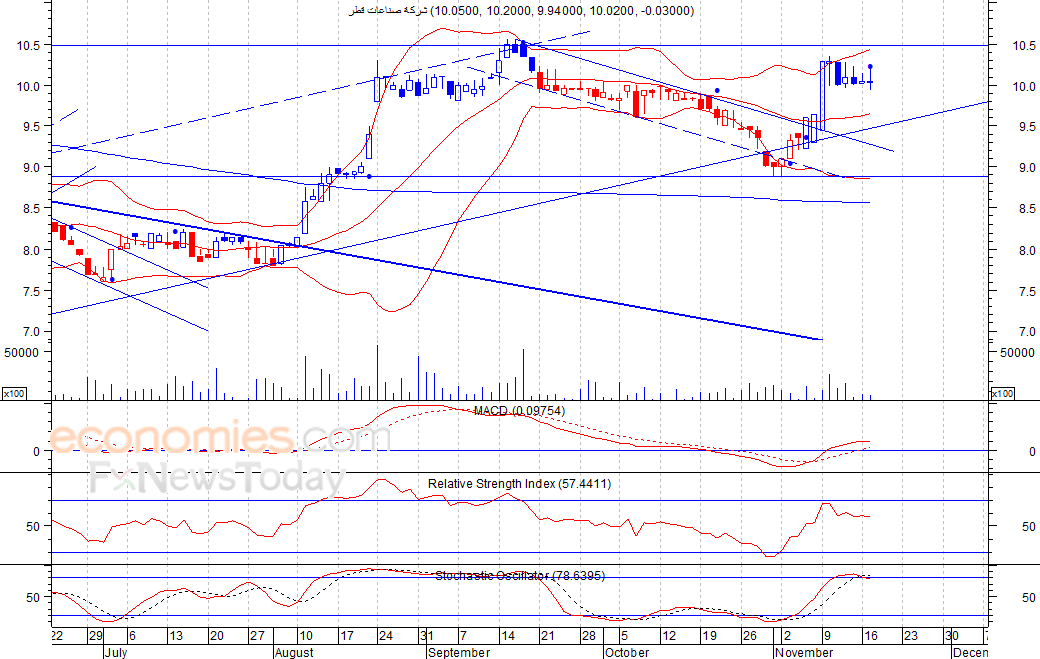Select the Relative Strength Index label
The height and width of the screenshot is (659, 1040).
(x=519, y=484)
